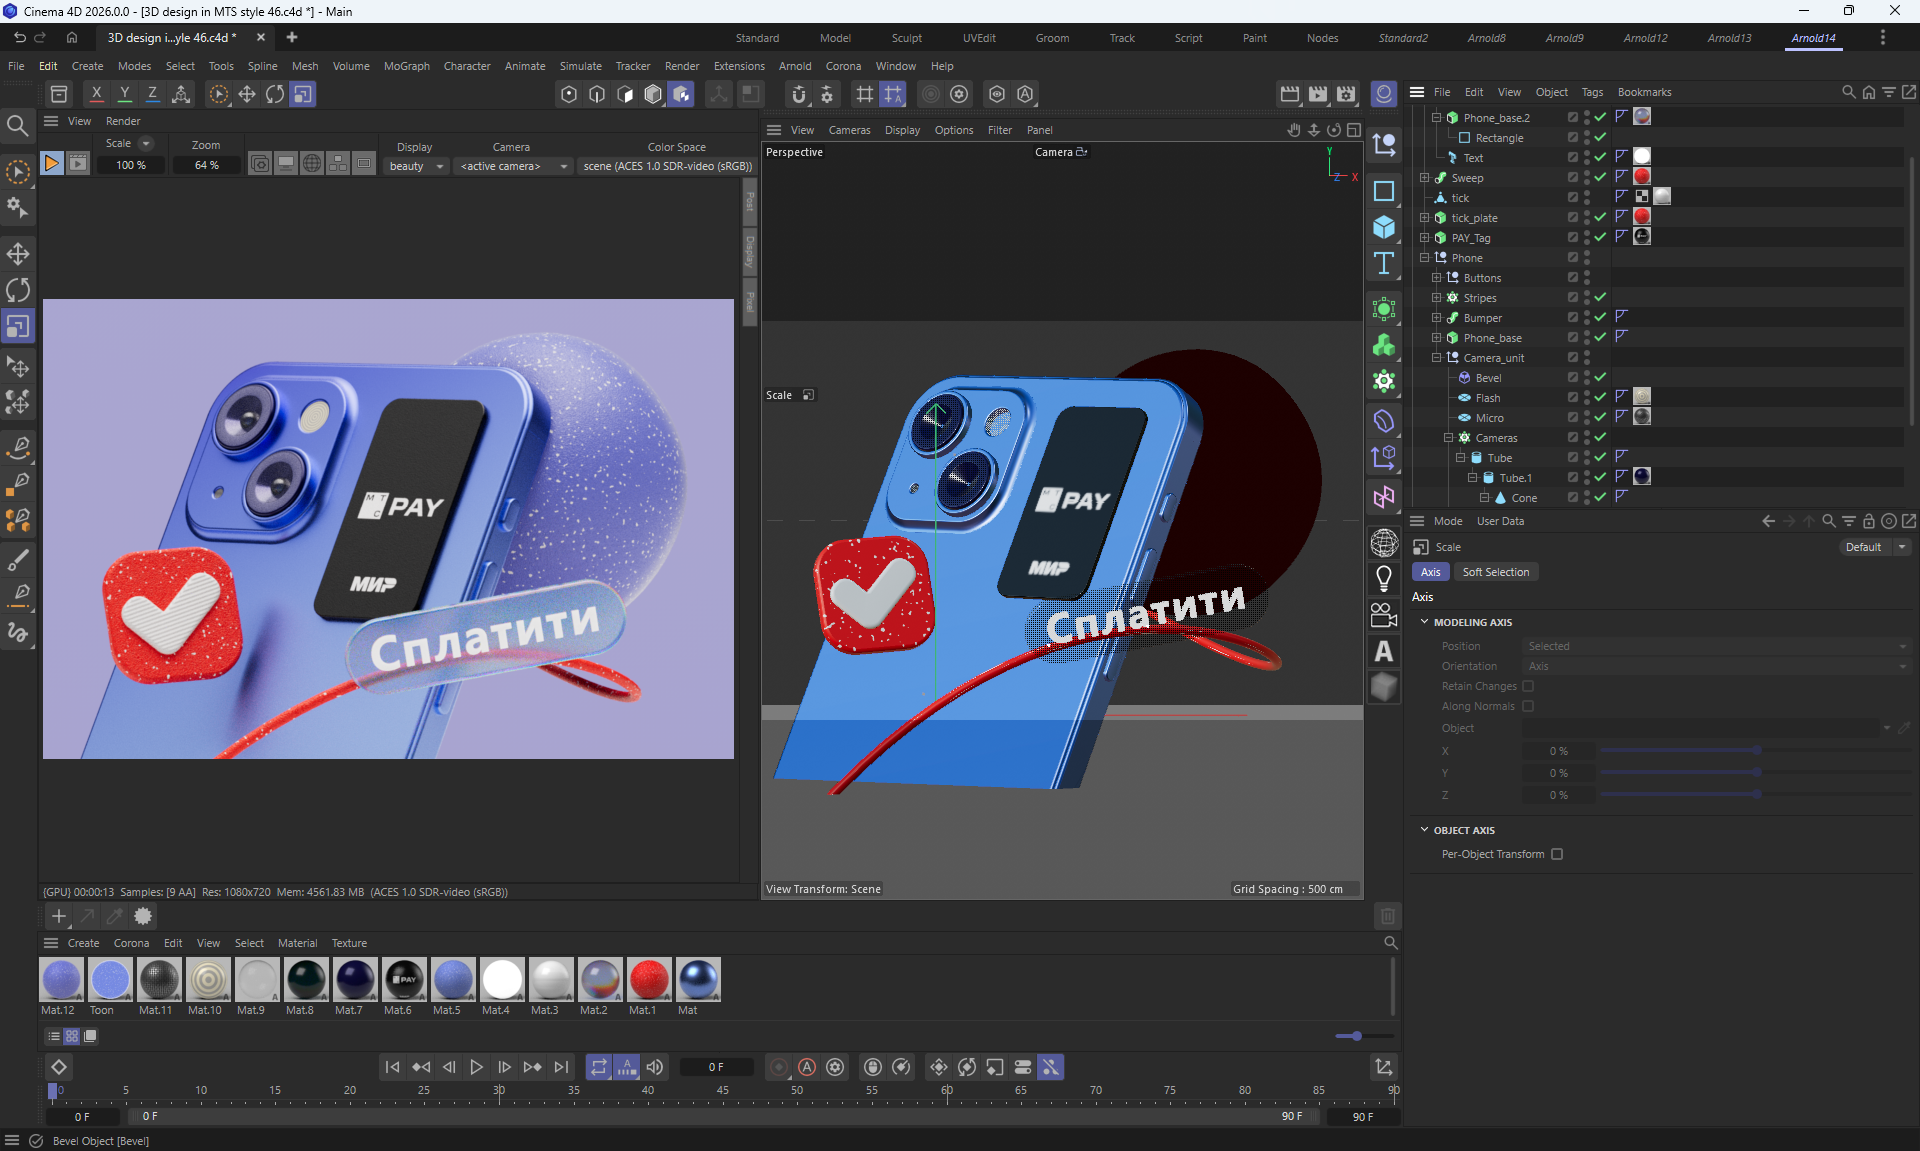Start IPR render with play button
This screenshot has height=1151, width=1920.
click(51, 164)
